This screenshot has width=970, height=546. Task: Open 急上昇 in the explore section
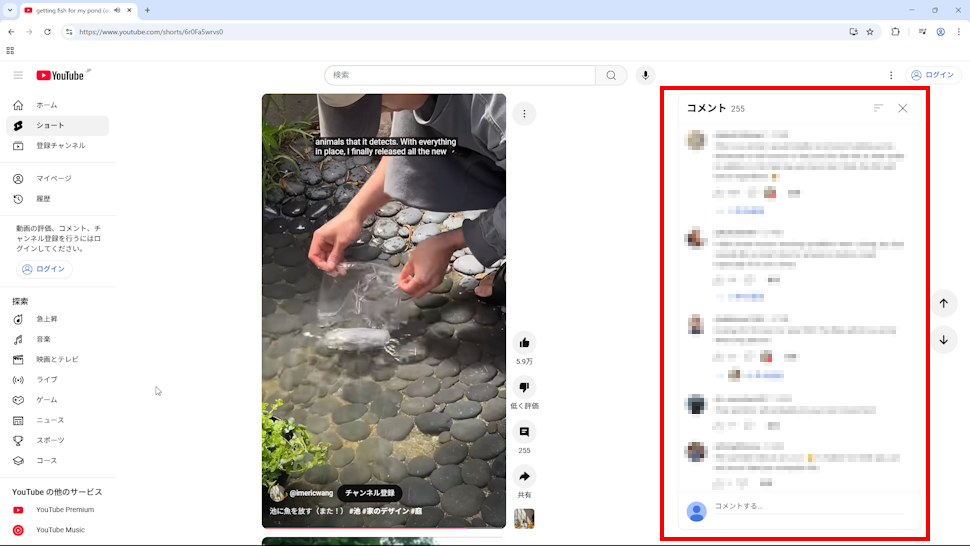(47, 319)
